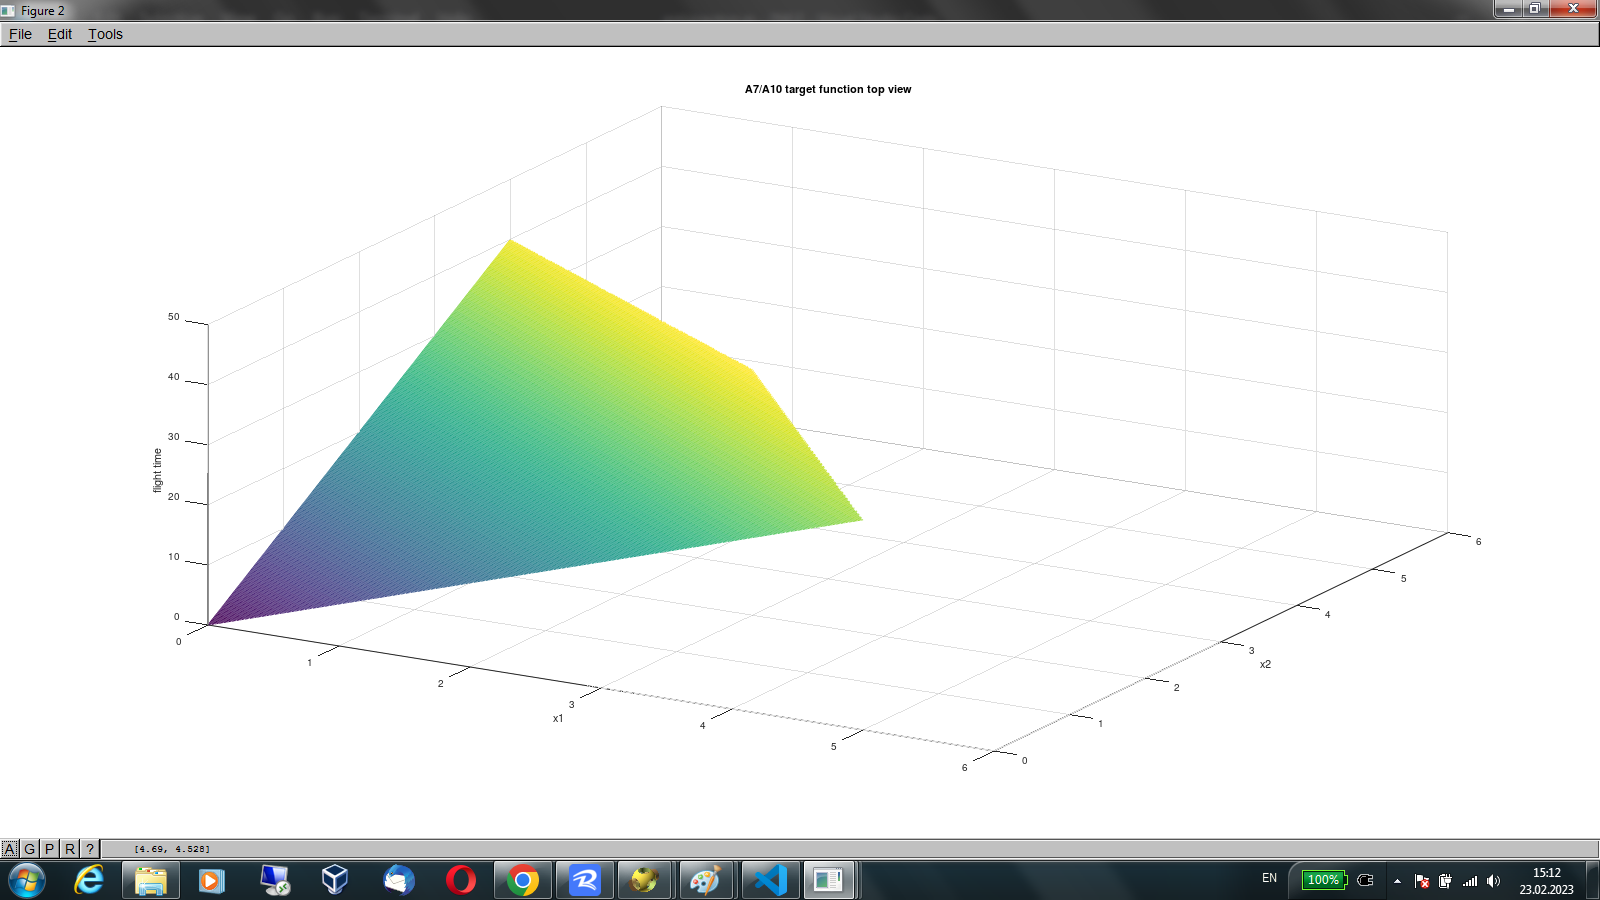Click the power status tray icon
Image resolution: width=1600 pixels, height=900 pixels.
pyautogui.click(x=1445, y=881)
